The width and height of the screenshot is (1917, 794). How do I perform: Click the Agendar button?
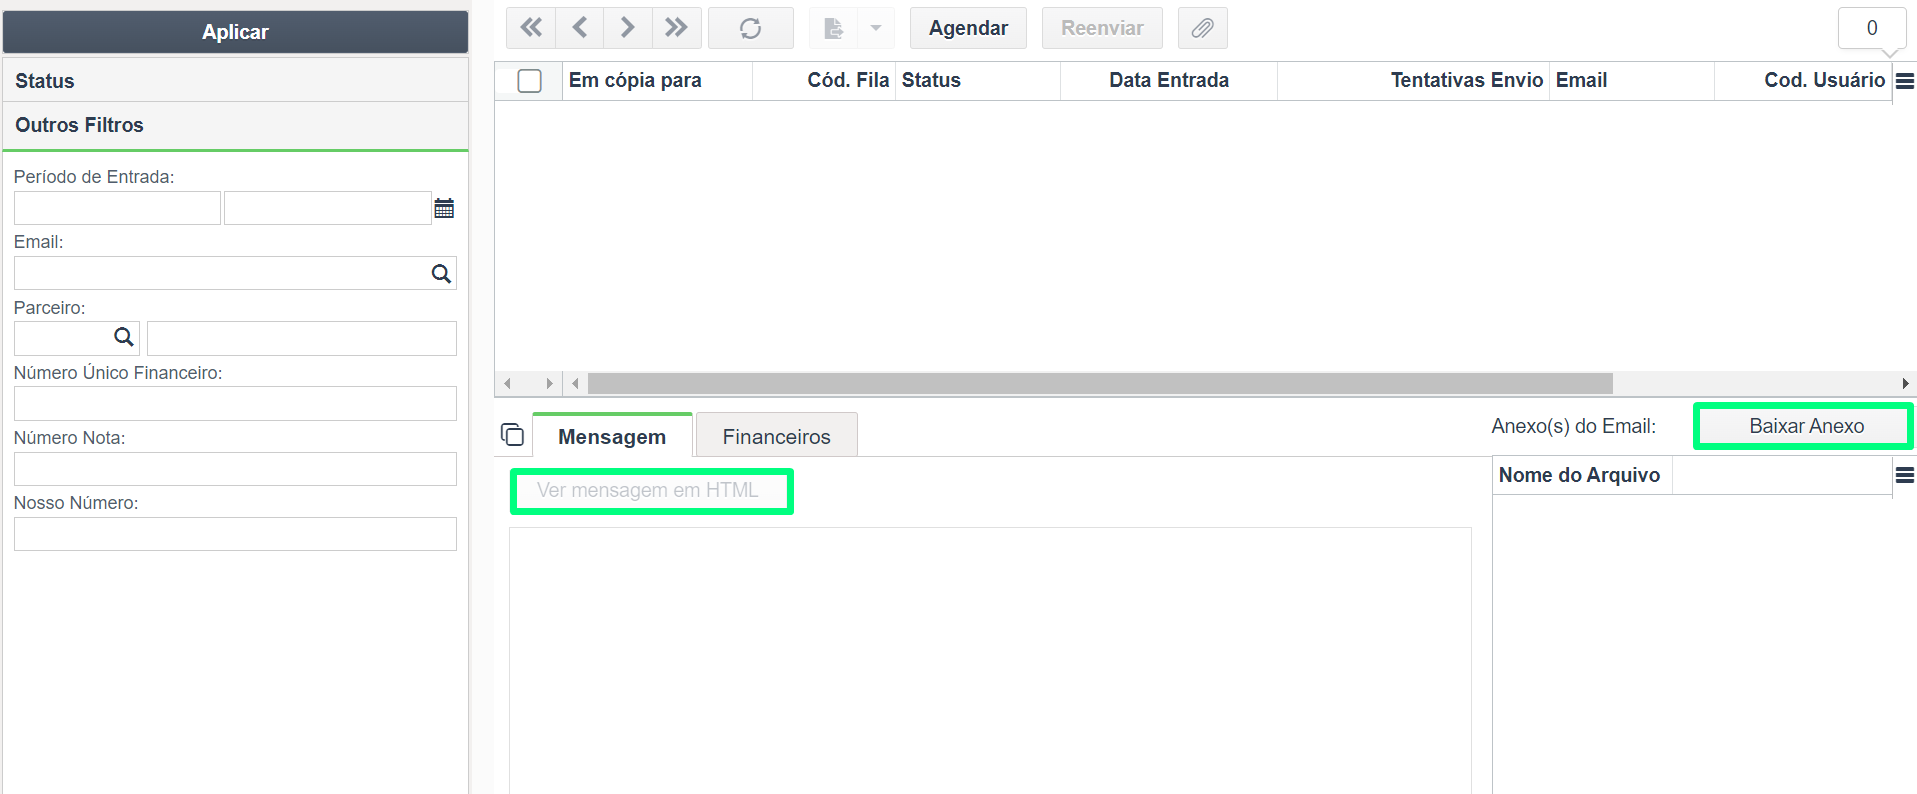click(x=968, y=28)
